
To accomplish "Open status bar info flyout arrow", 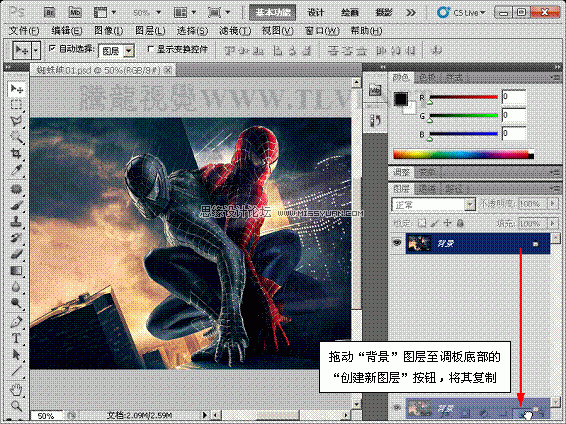I will (x=205, y=415).
